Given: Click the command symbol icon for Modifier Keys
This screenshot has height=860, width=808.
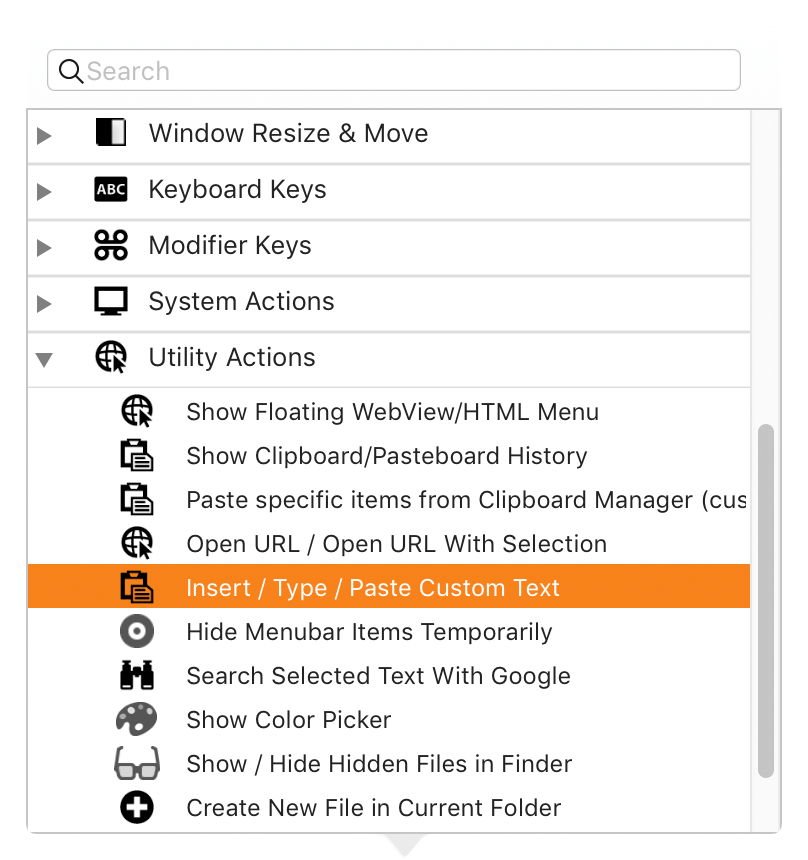Looking at the screenshot, I should [111, 245].
